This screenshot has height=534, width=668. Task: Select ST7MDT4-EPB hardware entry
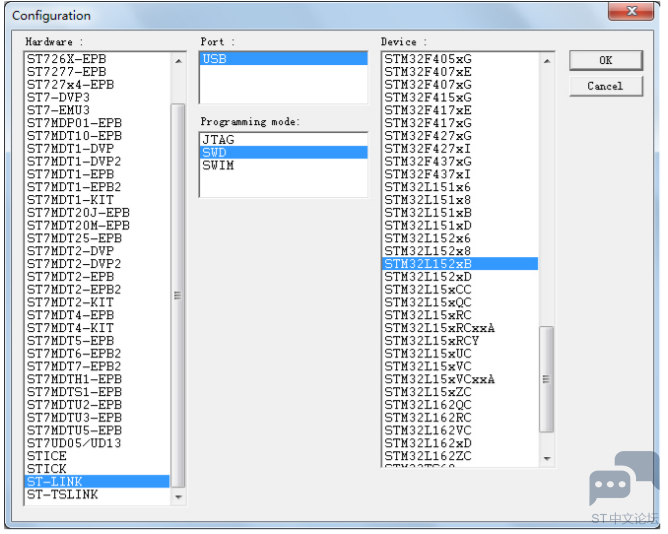97,315
